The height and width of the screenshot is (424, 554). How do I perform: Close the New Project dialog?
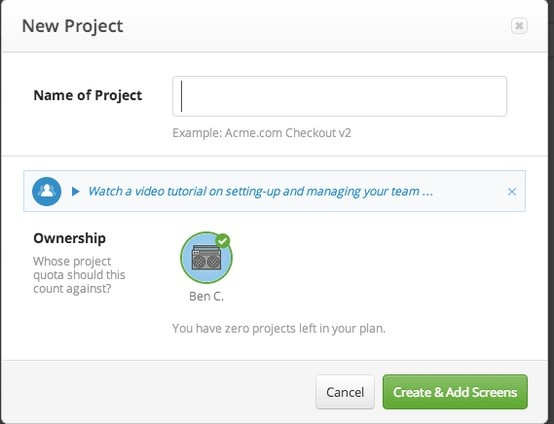point(519,26)
